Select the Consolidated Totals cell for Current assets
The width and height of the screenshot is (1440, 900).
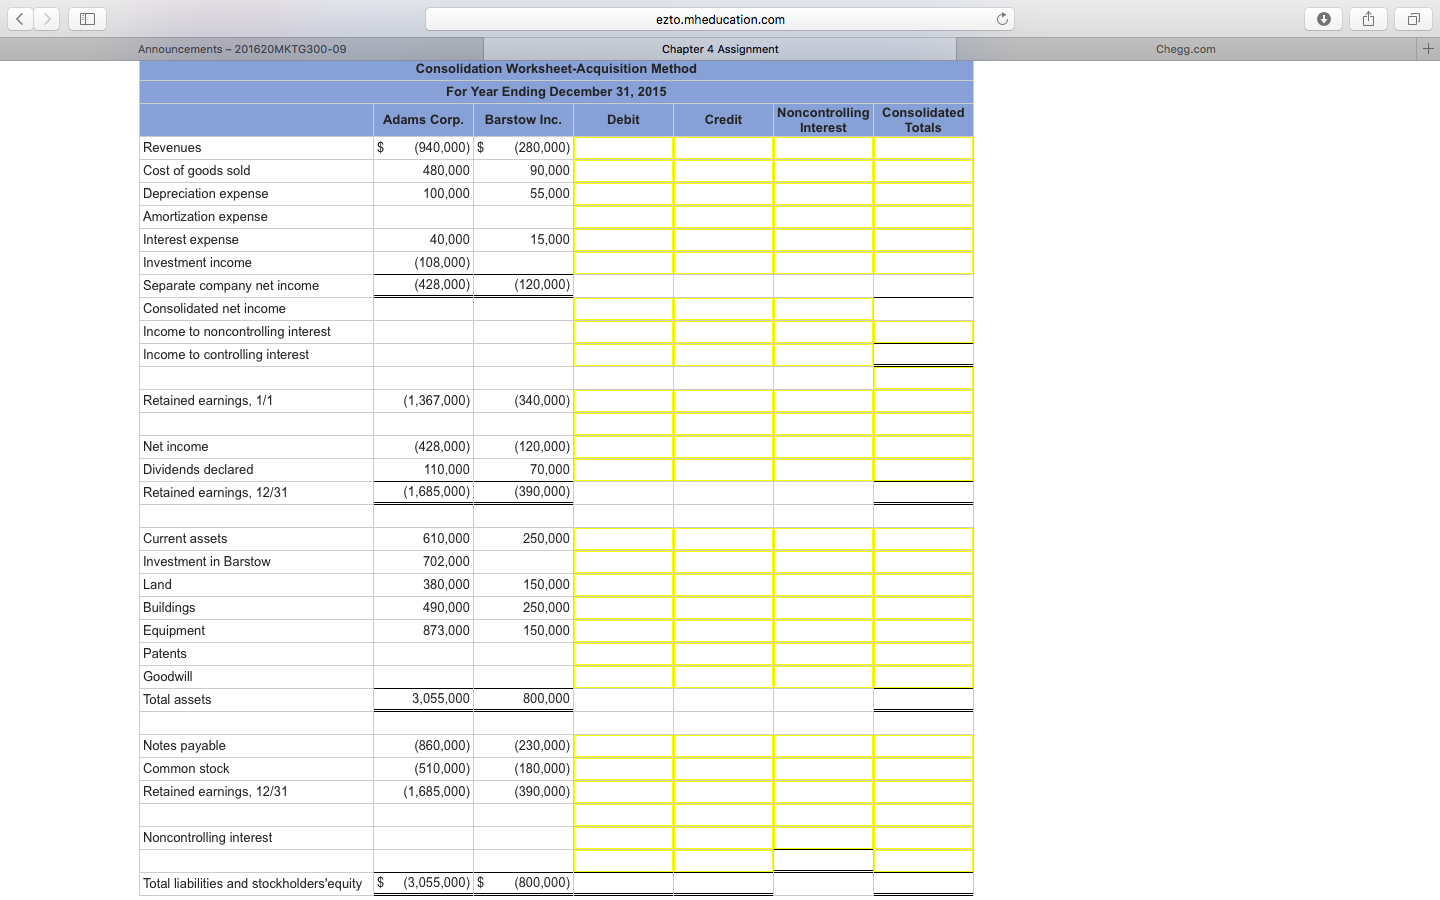(x=923, y=539)
